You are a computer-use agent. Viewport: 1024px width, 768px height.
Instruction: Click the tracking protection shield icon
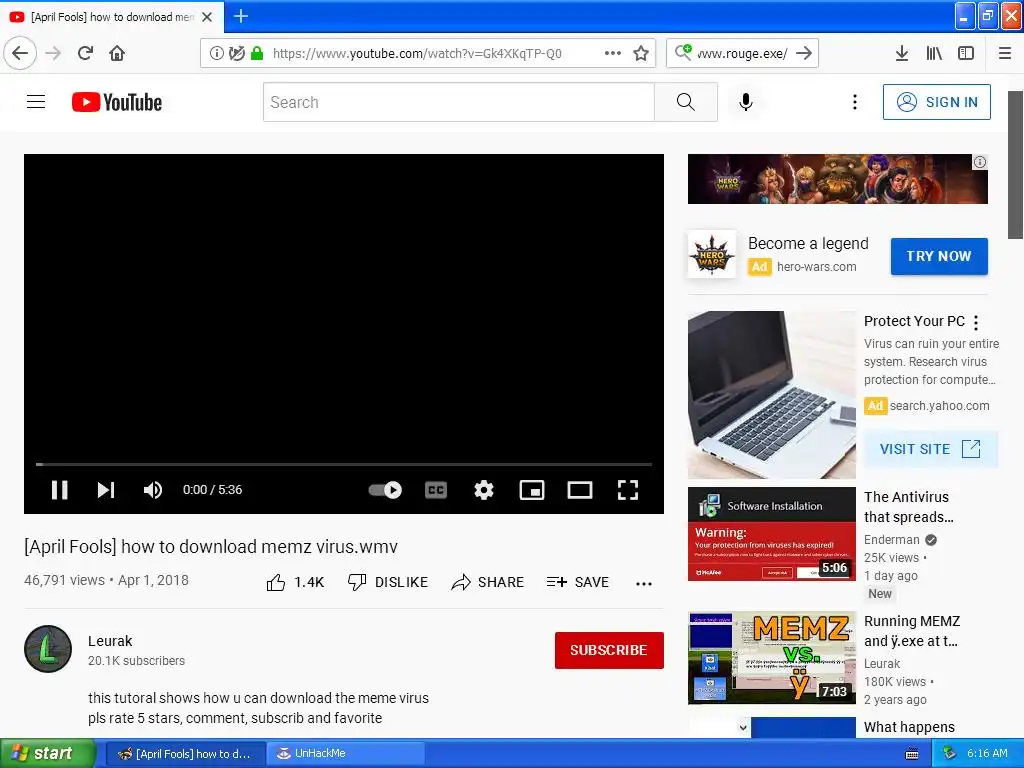pos(237,53)
